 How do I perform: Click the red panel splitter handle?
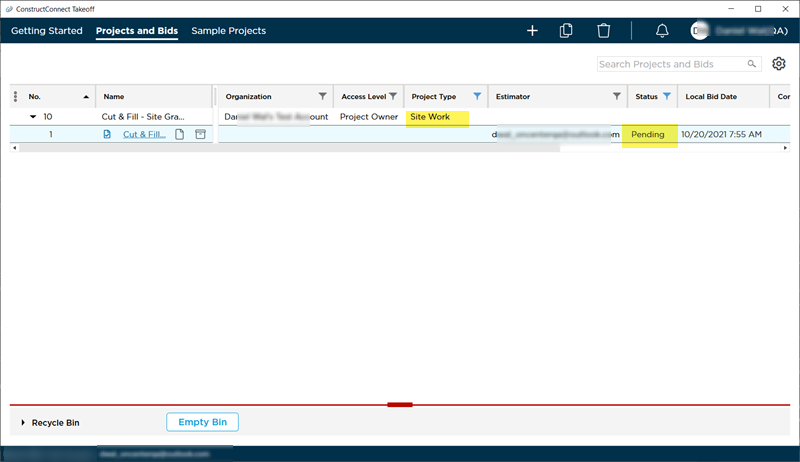pos(400,405)
